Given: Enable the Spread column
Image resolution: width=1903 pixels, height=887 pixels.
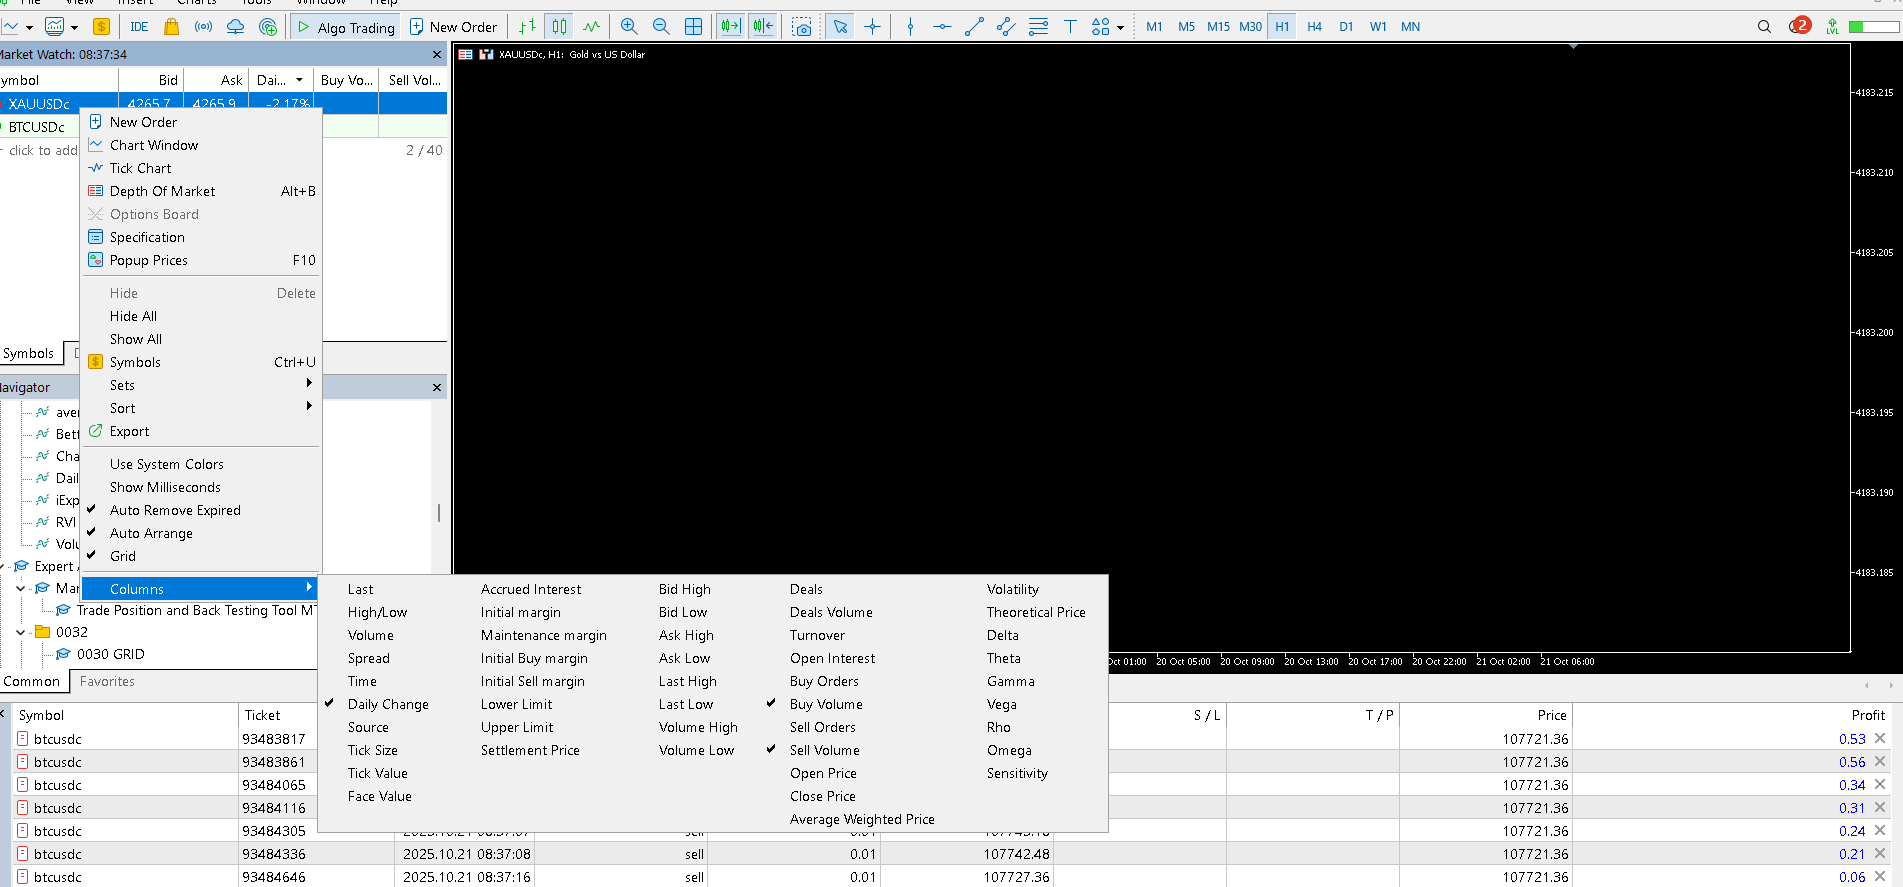Looking at the screenshot, I should point(369,658).
